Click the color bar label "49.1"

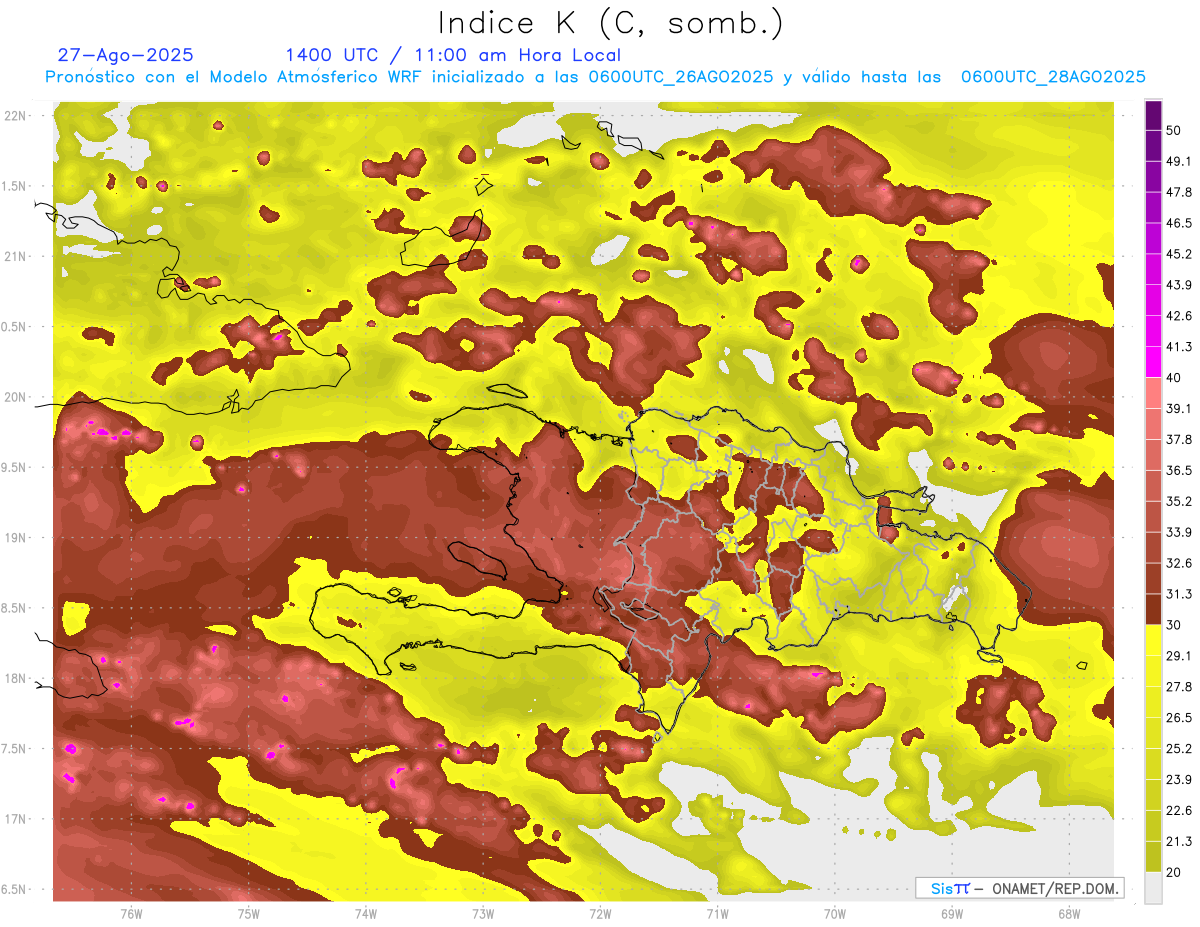[1178, 161]
